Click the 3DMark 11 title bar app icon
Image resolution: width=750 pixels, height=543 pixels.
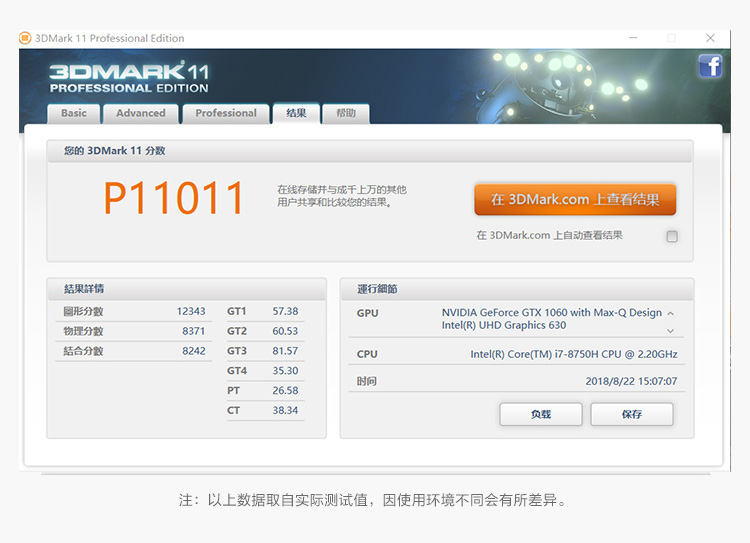tap(25, 38)
